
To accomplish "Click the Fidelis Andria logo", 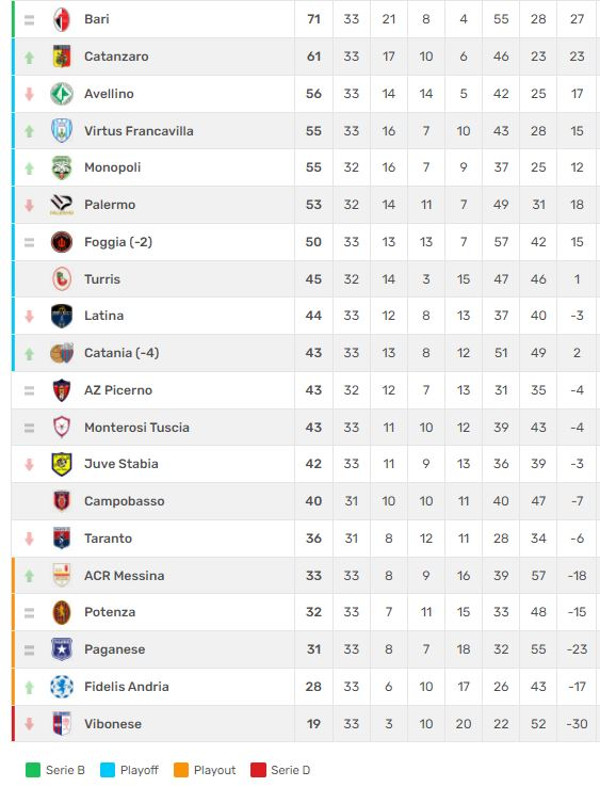I will [62, 687].
